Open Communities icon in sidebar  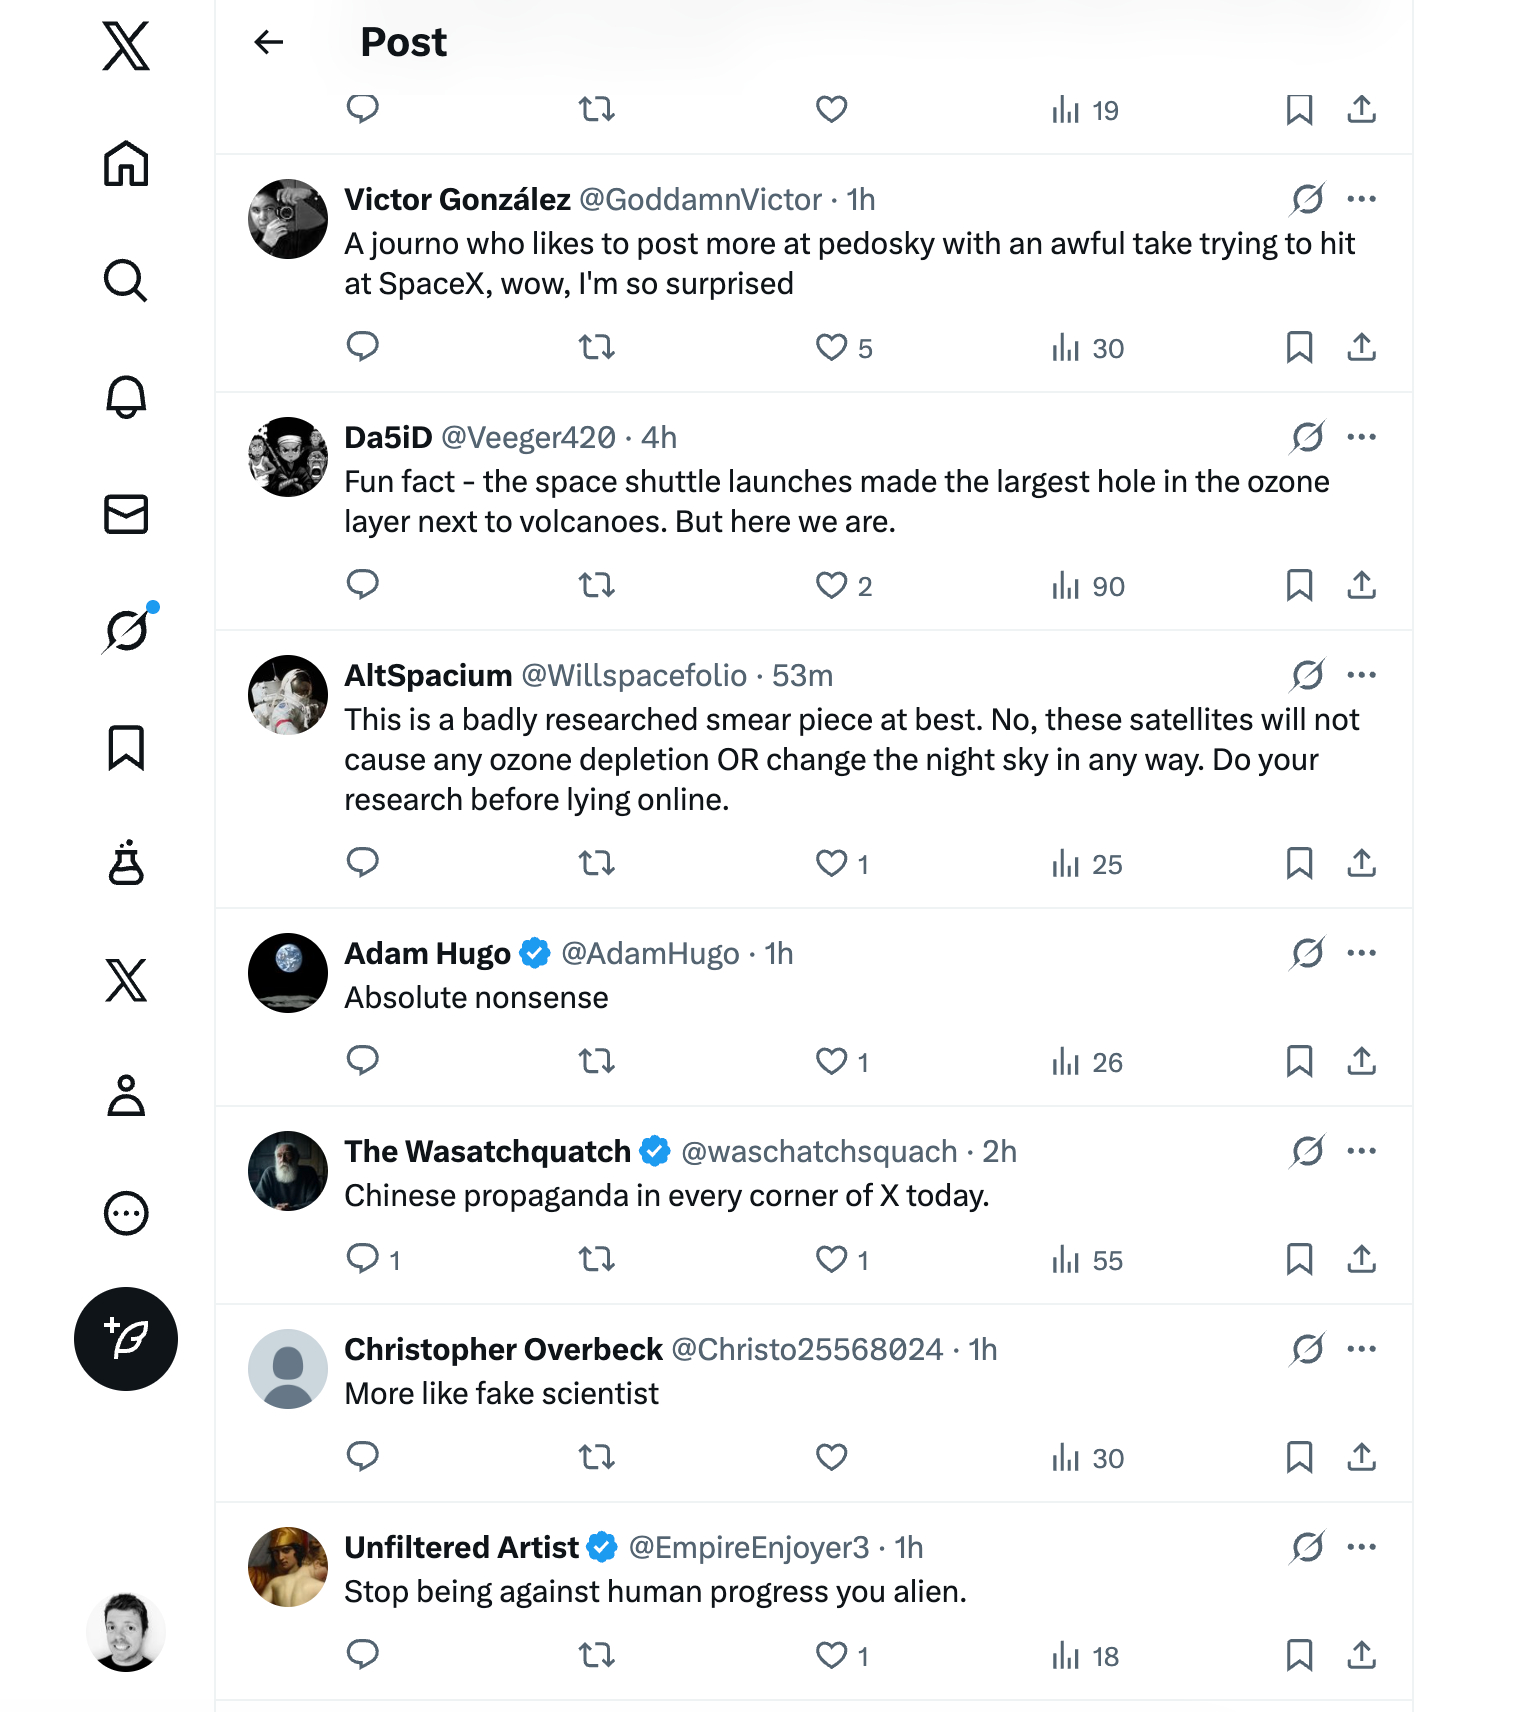point(126,864)
